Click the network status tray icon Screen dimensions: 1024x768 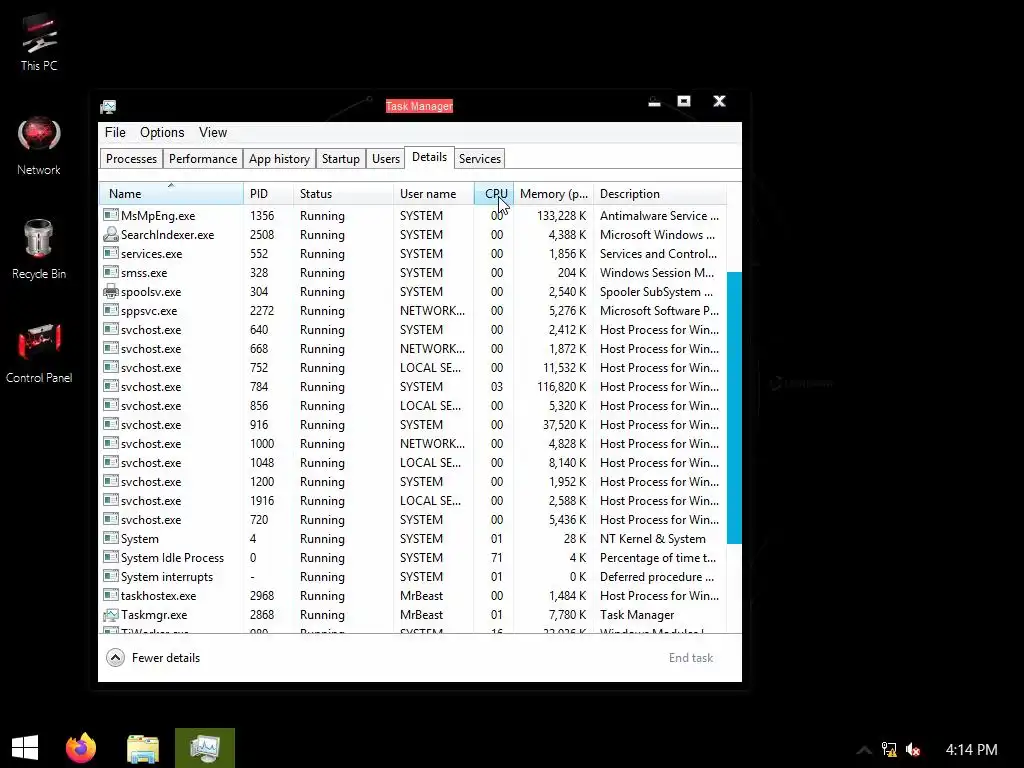click(x=888, y=749)
